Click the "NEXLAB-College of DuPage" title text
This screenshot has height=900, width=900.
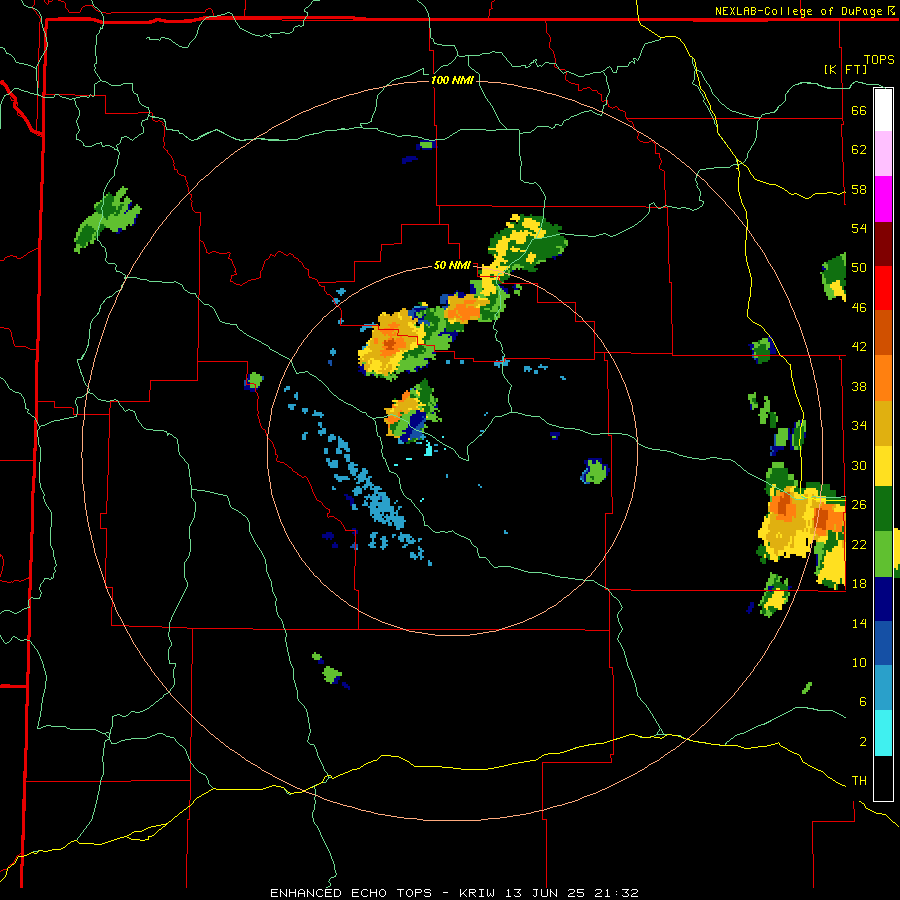(799, 11)
